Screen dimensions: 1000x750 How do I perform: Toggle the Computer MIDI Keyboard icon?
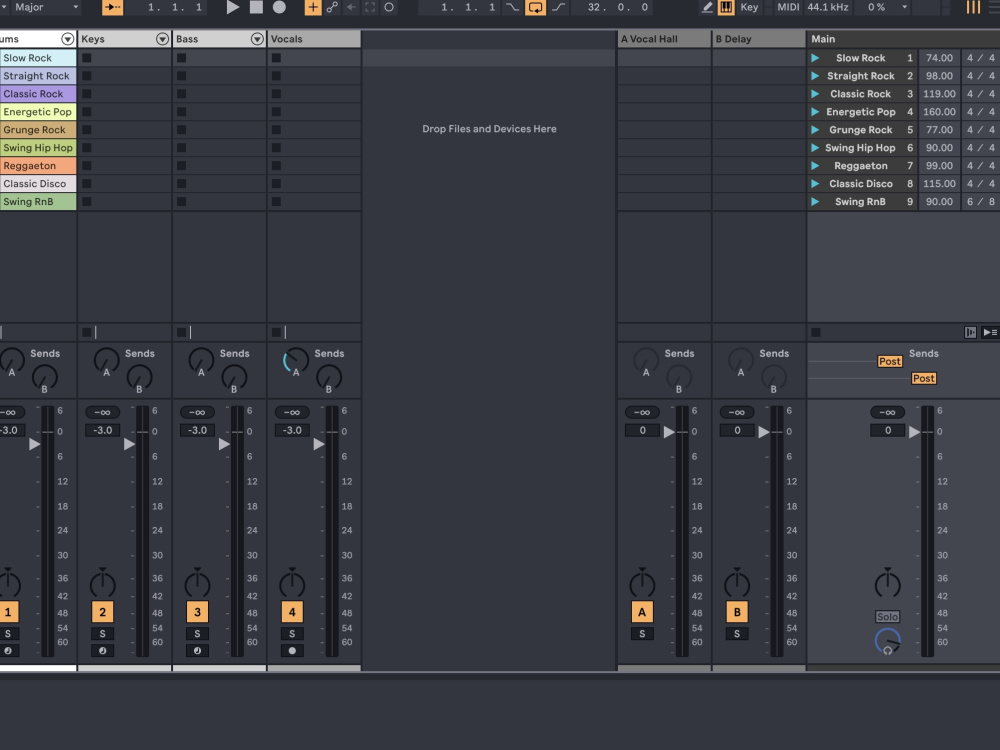726,7
